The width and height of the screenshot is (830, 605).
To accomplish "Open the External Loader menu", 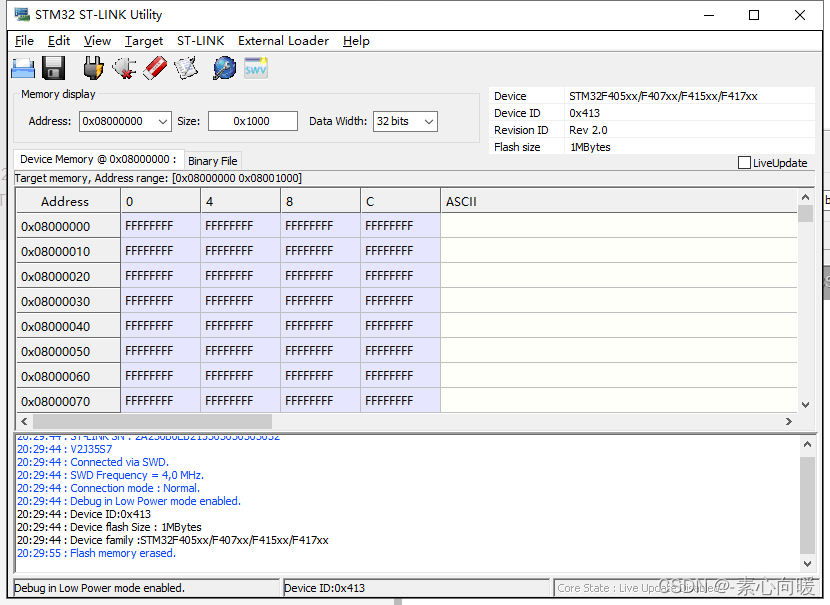I will pyautogui.click(x=283, y=41).
